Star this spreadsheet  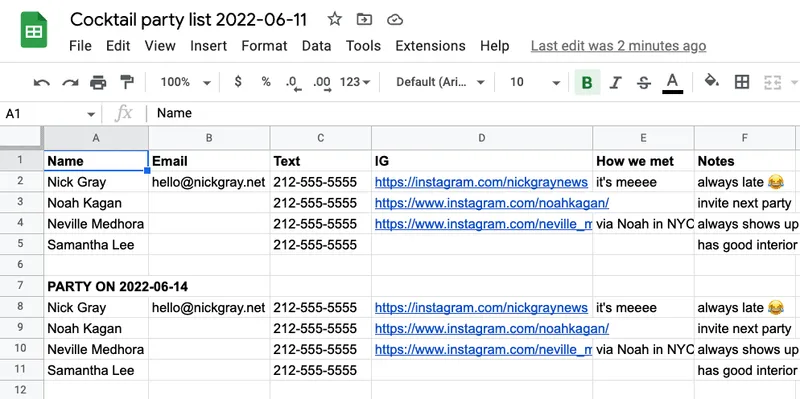(x=335, y=19)
